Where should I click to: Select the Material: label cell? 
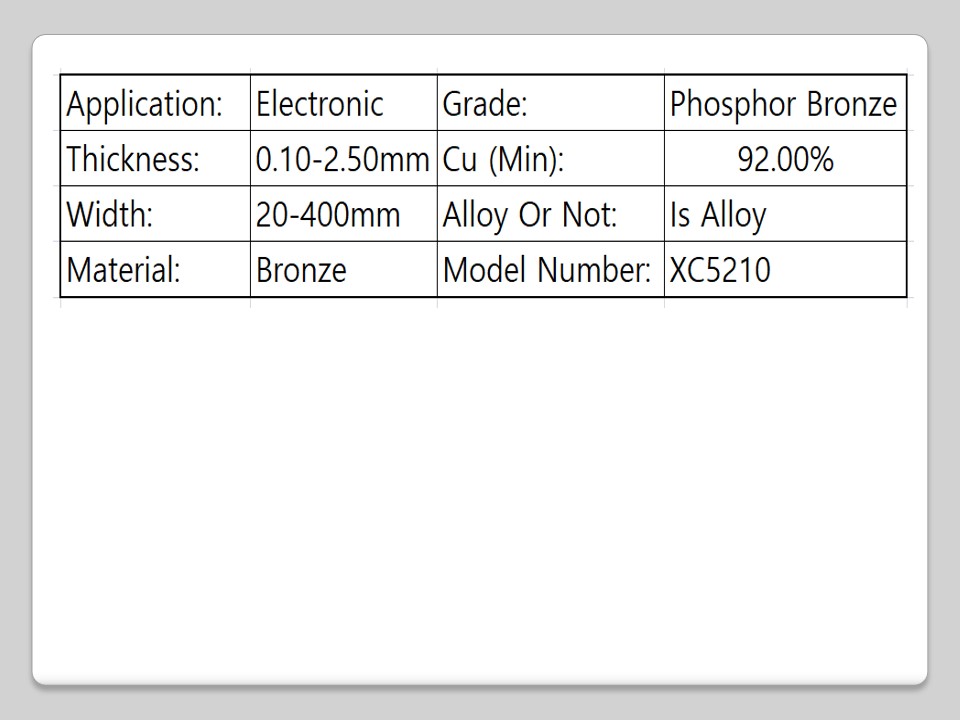pos(123,270)
